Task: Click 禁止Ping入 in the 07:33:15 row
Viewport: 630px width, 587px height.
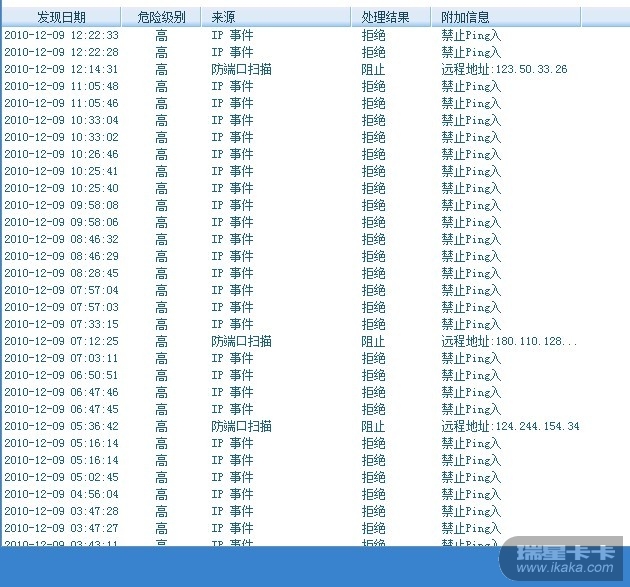Action: coord(471,324)
